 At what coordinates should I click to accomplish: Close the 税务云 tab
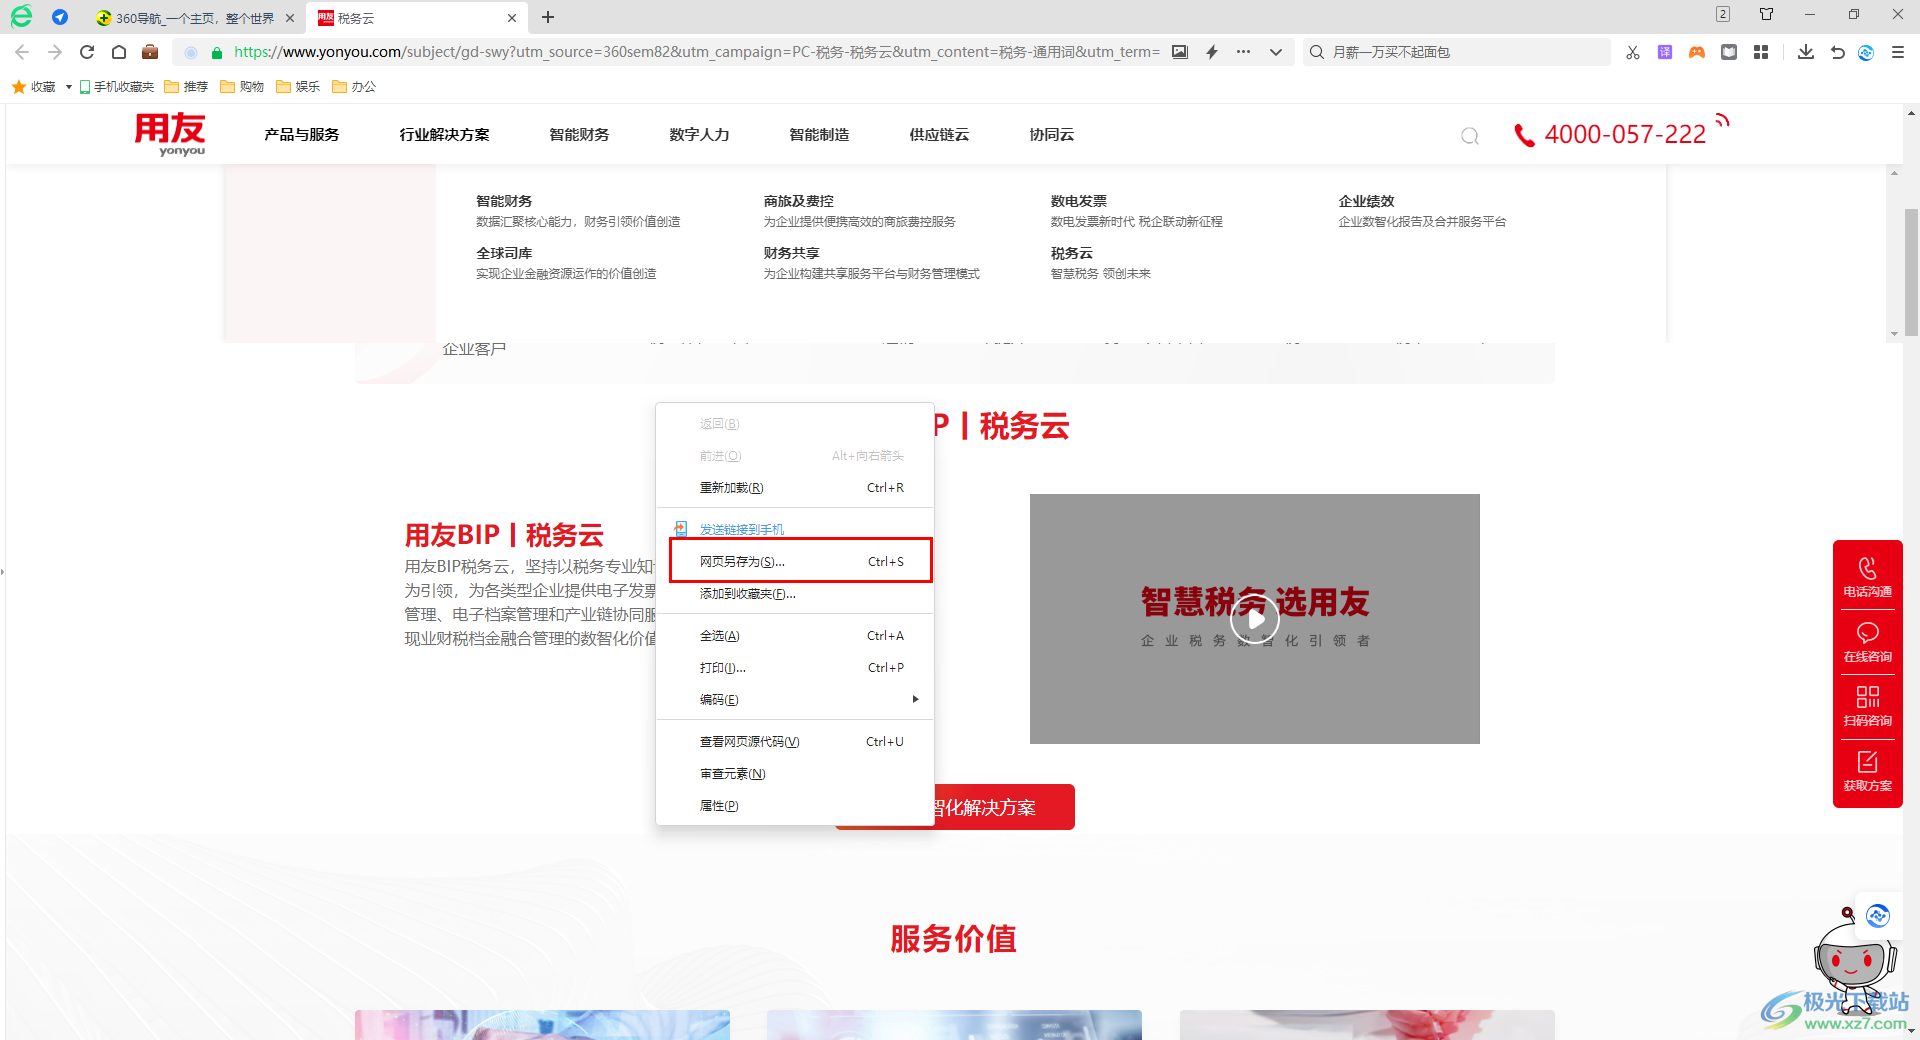pos(512,18)
